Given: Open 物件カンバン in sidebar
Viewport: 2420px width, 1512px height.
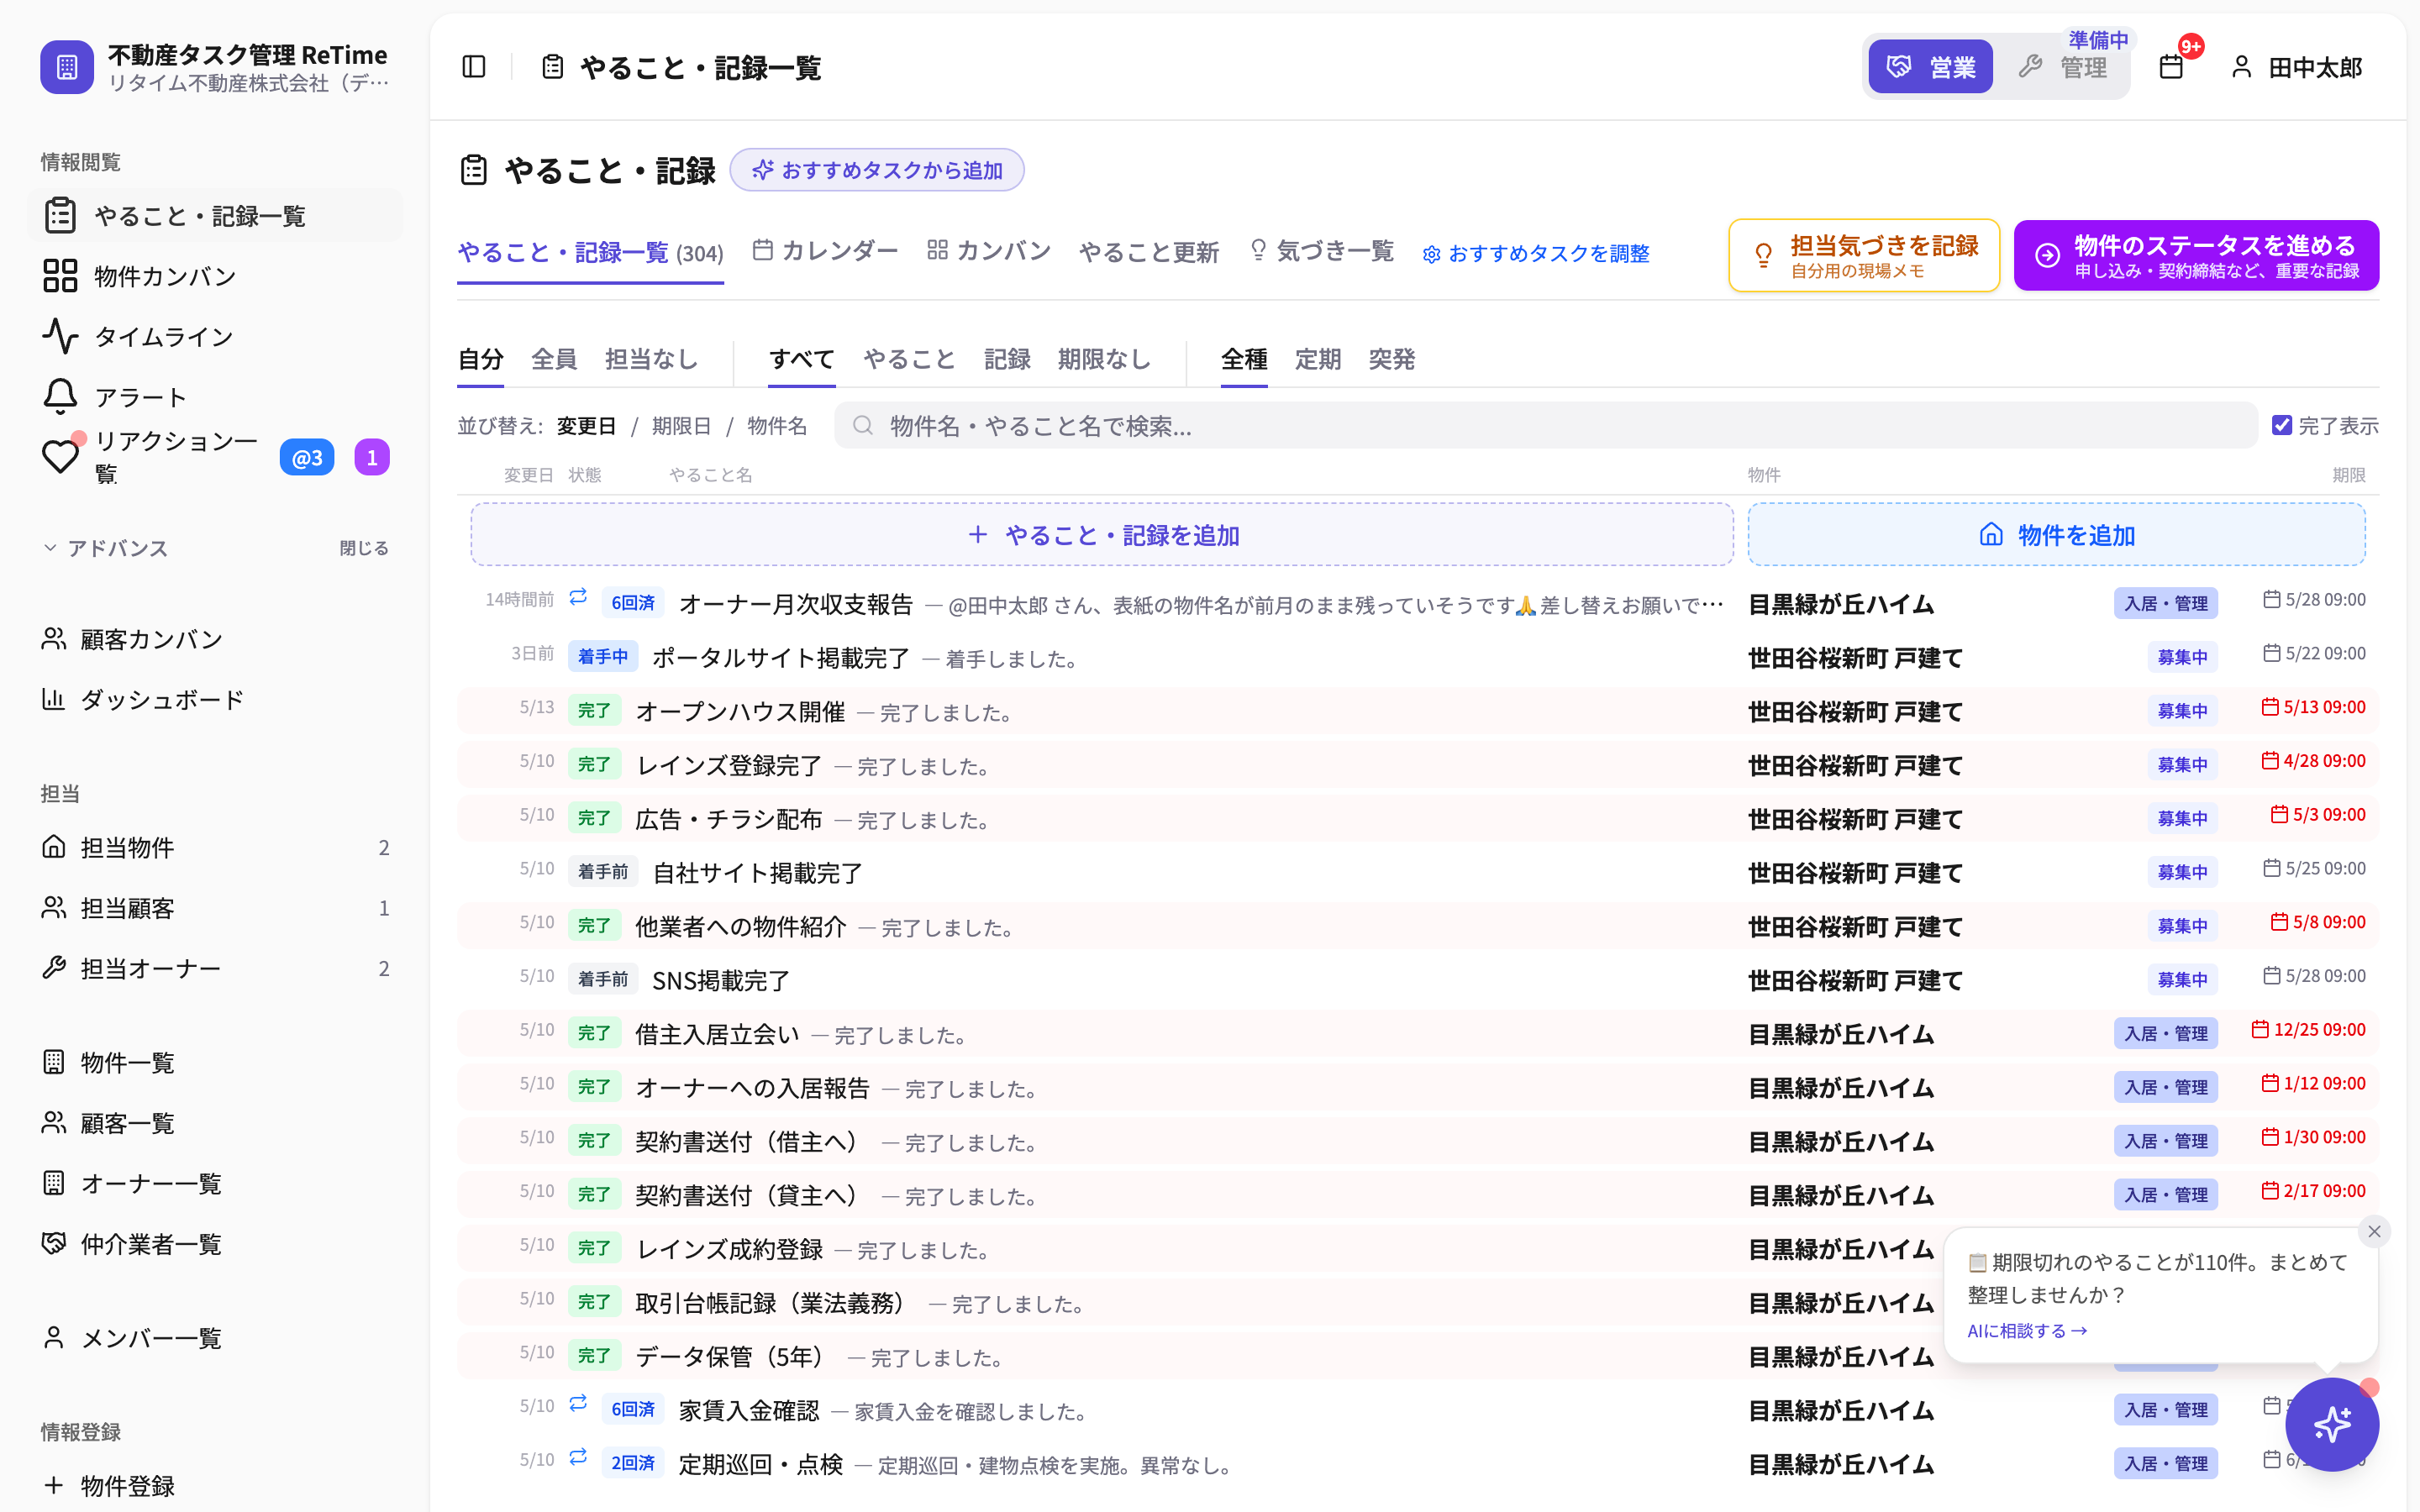Looking at the screenshot, I should (x=215, y=276).
